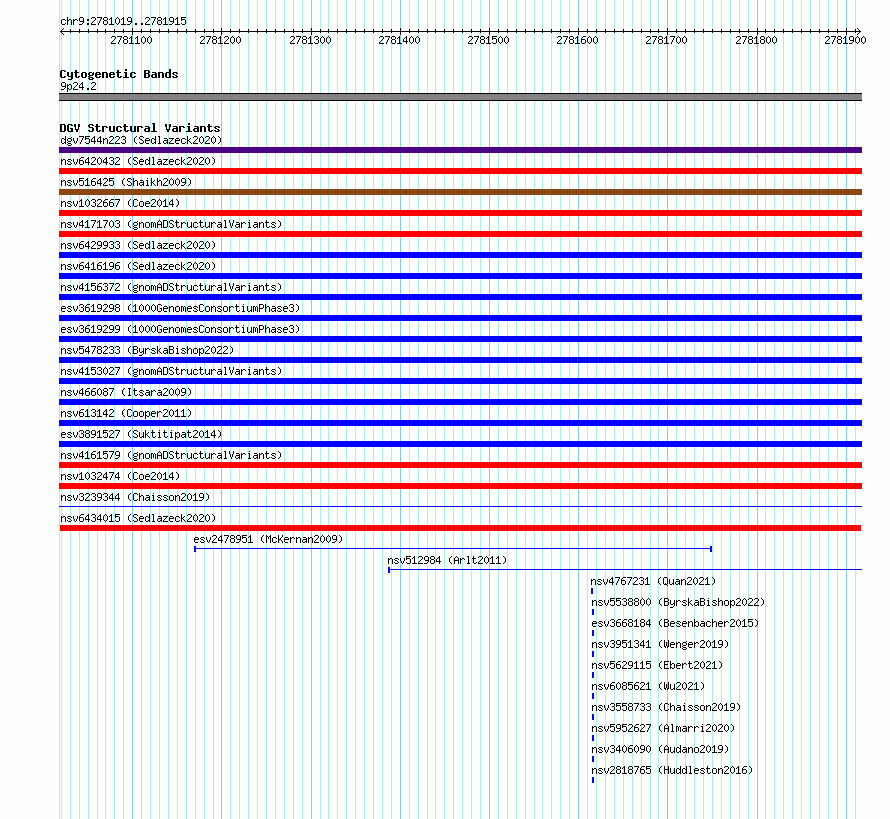Select esv3891527 (Suktitipat2014) label
Viewport: 890px width, 819px height.
click(x=141, y=434)
